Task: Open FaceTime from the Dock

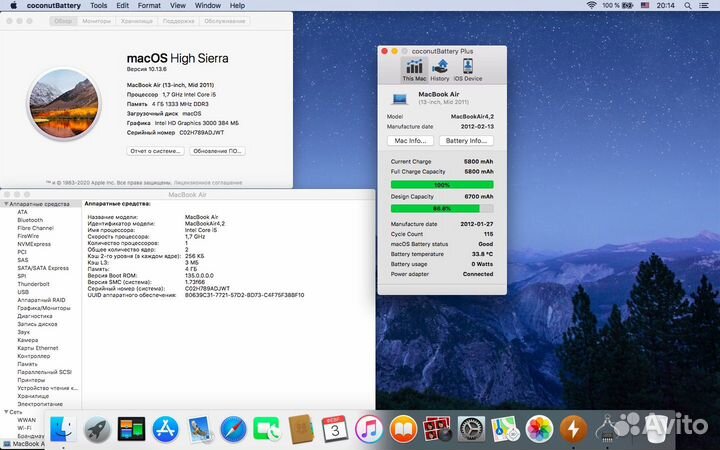Action: (267, 429)
